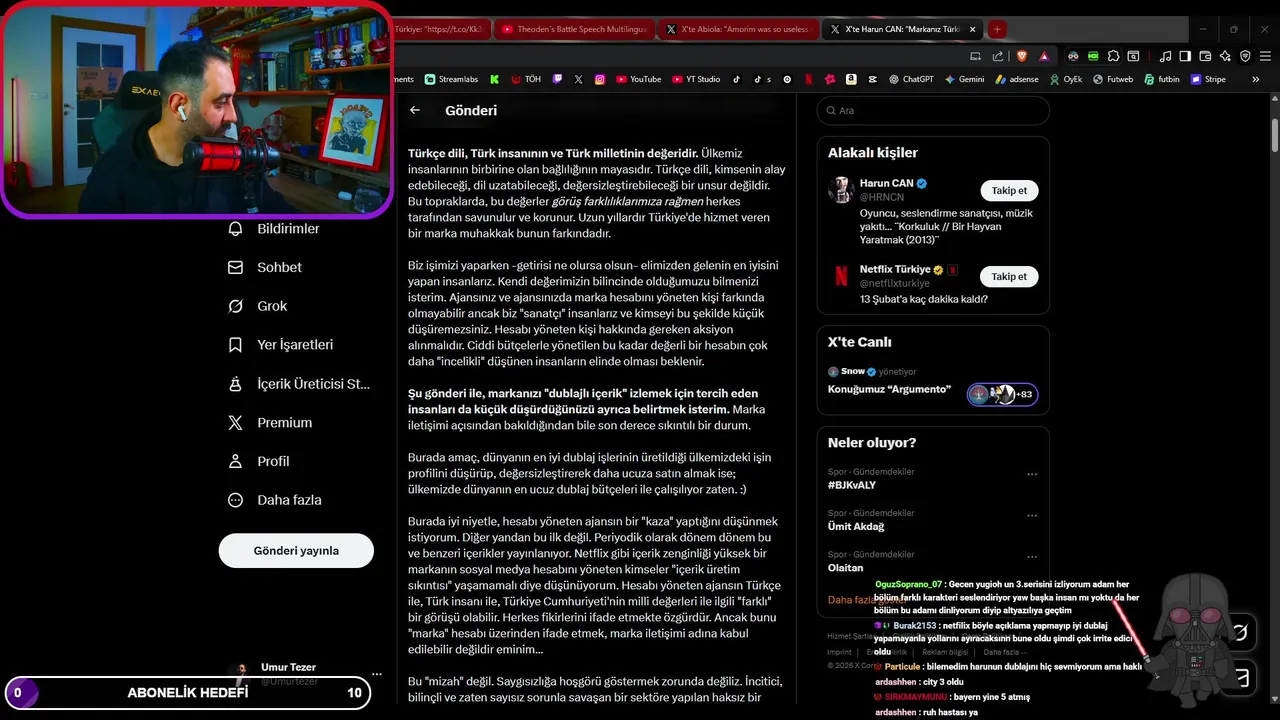Expand Daha fazla in the sidebar
Screen dimensions: 1280x720
click(x=275, y=500)
